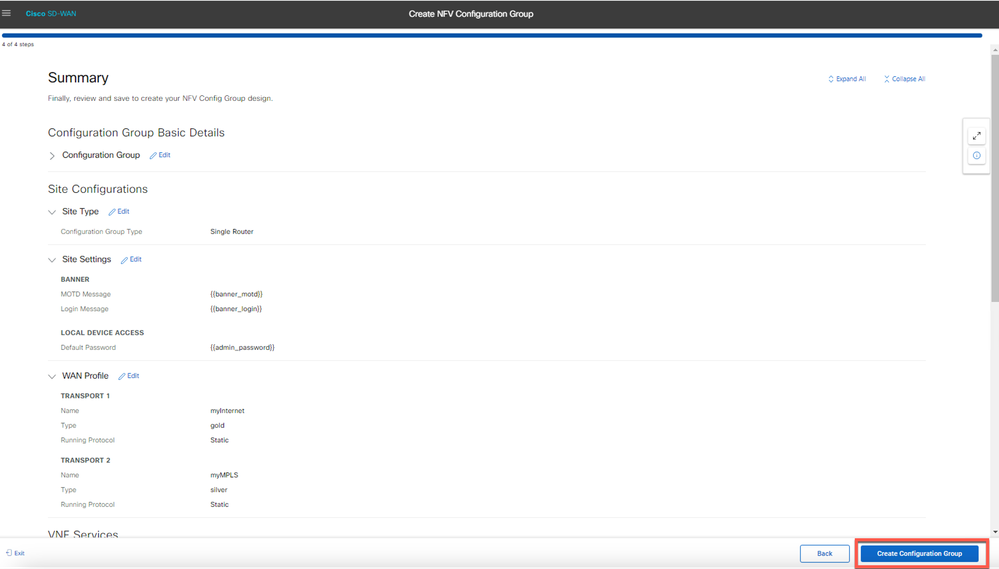Edit the Site Type

(119, 212)
